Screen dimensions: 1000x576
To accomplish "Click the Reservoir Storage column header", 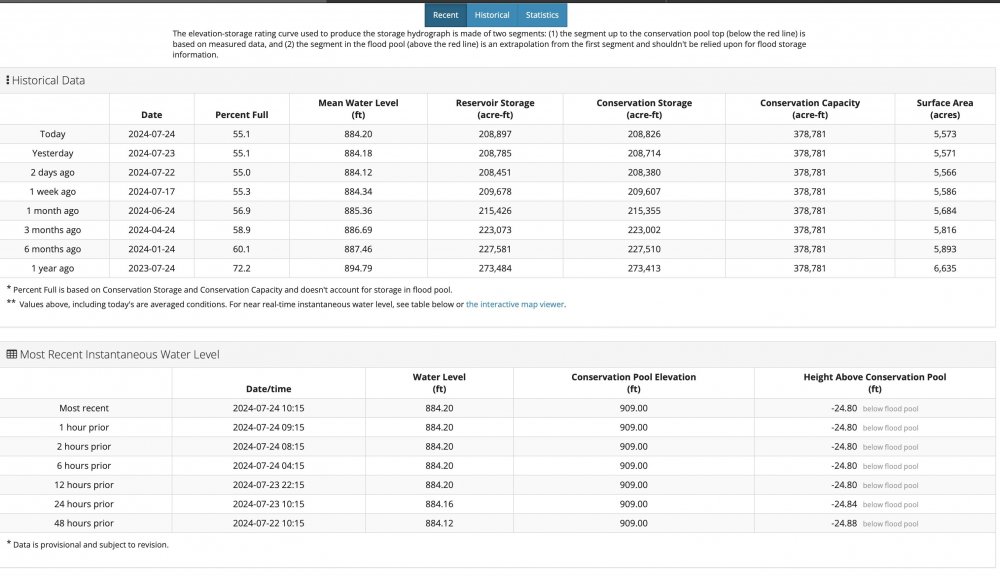I will click(495, 109).
